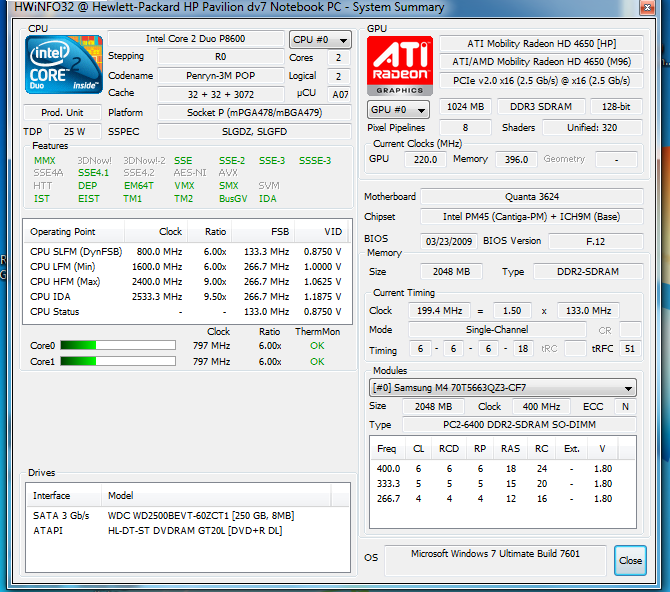Expand the Samsung M4 memory module dropdown
The image size is (670, 592).
pyautogui.click(x=502, y=388)
